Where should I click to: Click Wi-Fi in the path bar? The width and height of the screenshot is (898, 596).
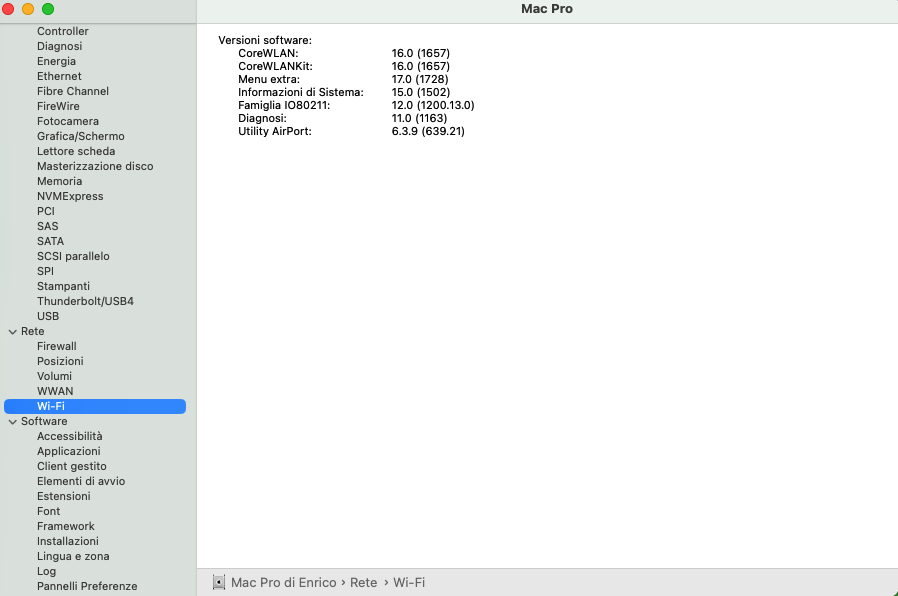tap(409, 582)
